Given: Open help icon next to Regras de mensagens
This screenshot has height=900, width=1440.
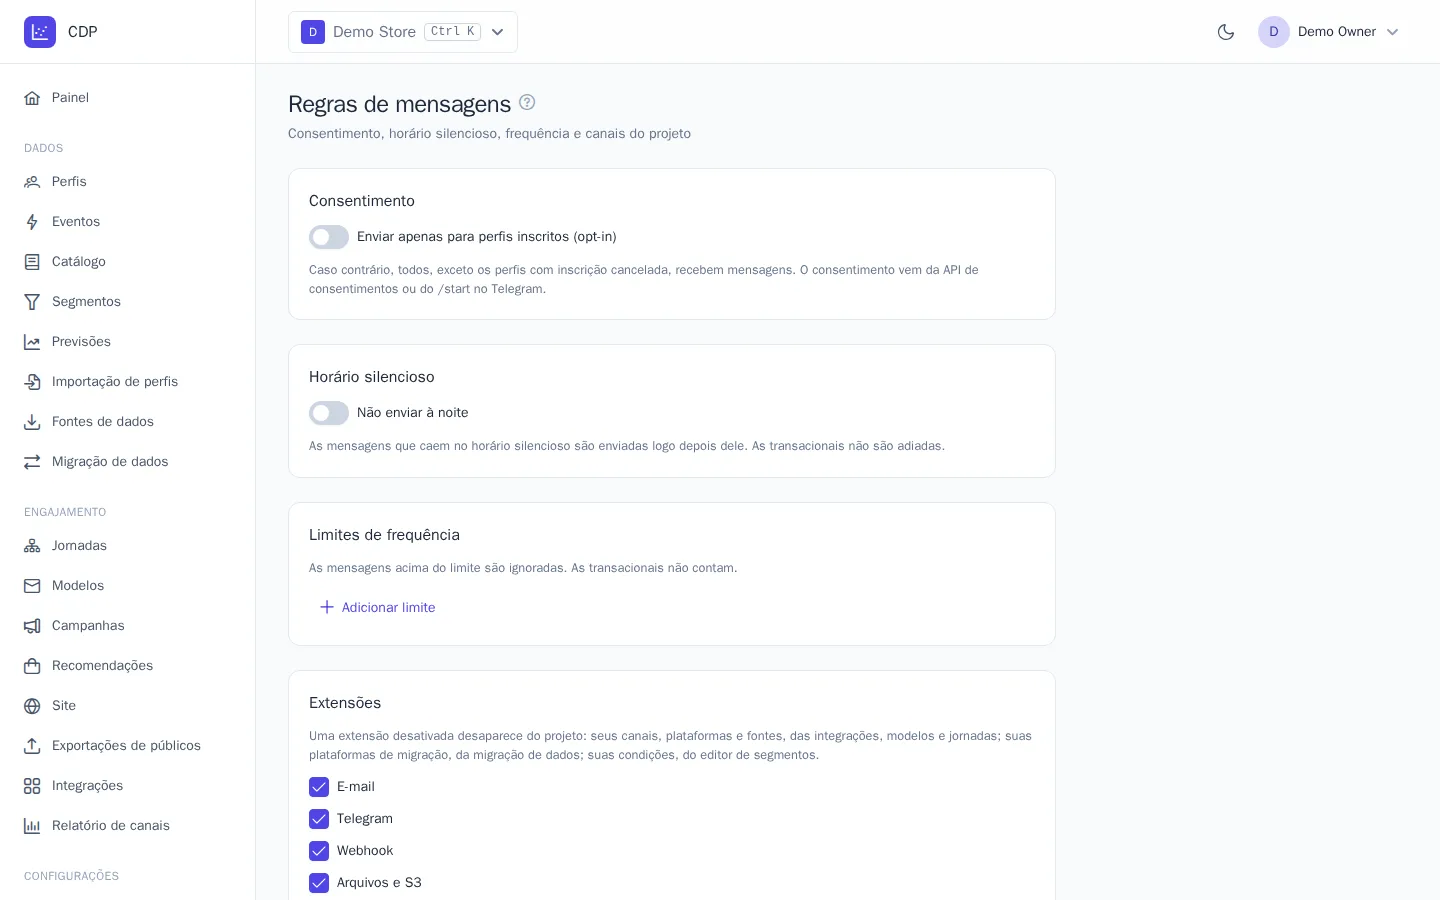Looking at the screenshot, I should click(527, 102).
